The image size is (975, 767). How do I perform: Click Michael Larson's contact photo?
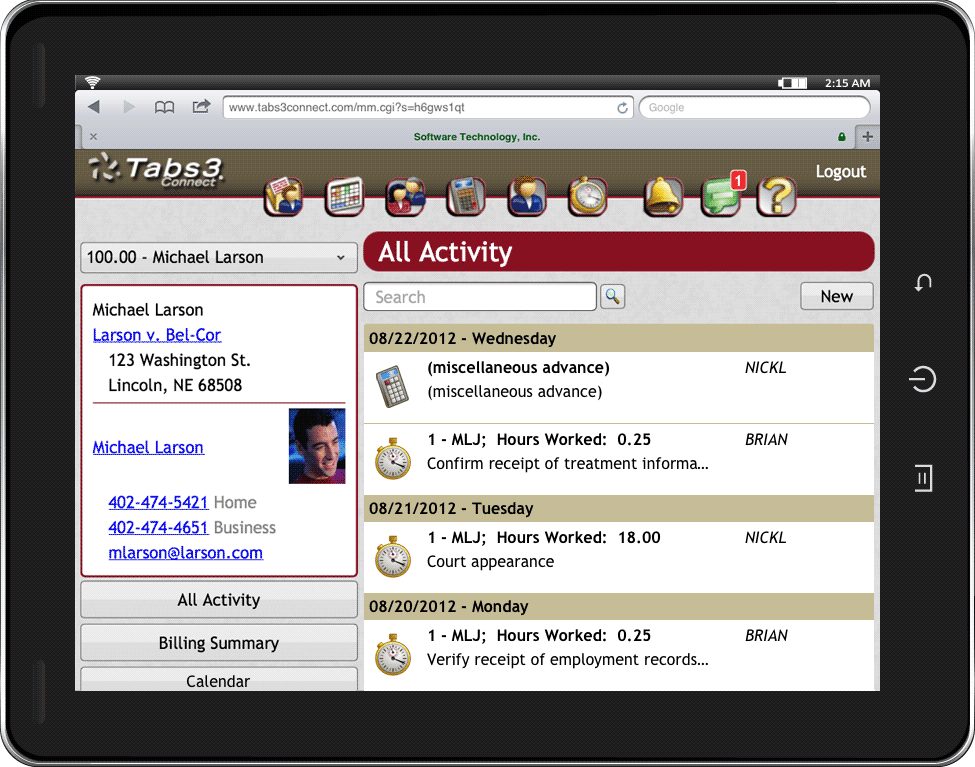(317, 446)
